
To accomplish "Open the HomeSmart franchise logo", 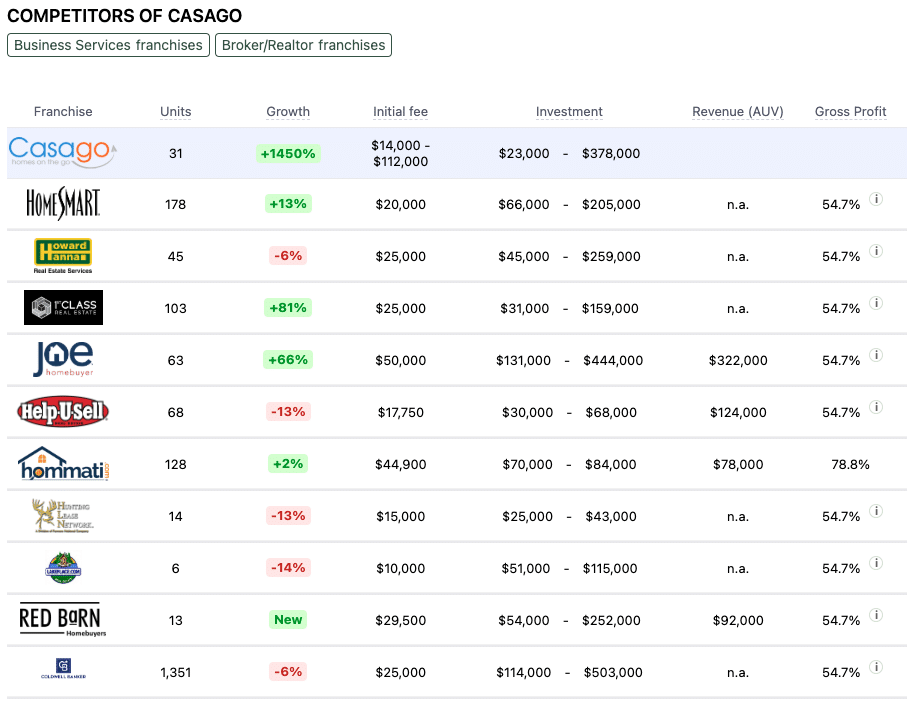I will [63, 204].
